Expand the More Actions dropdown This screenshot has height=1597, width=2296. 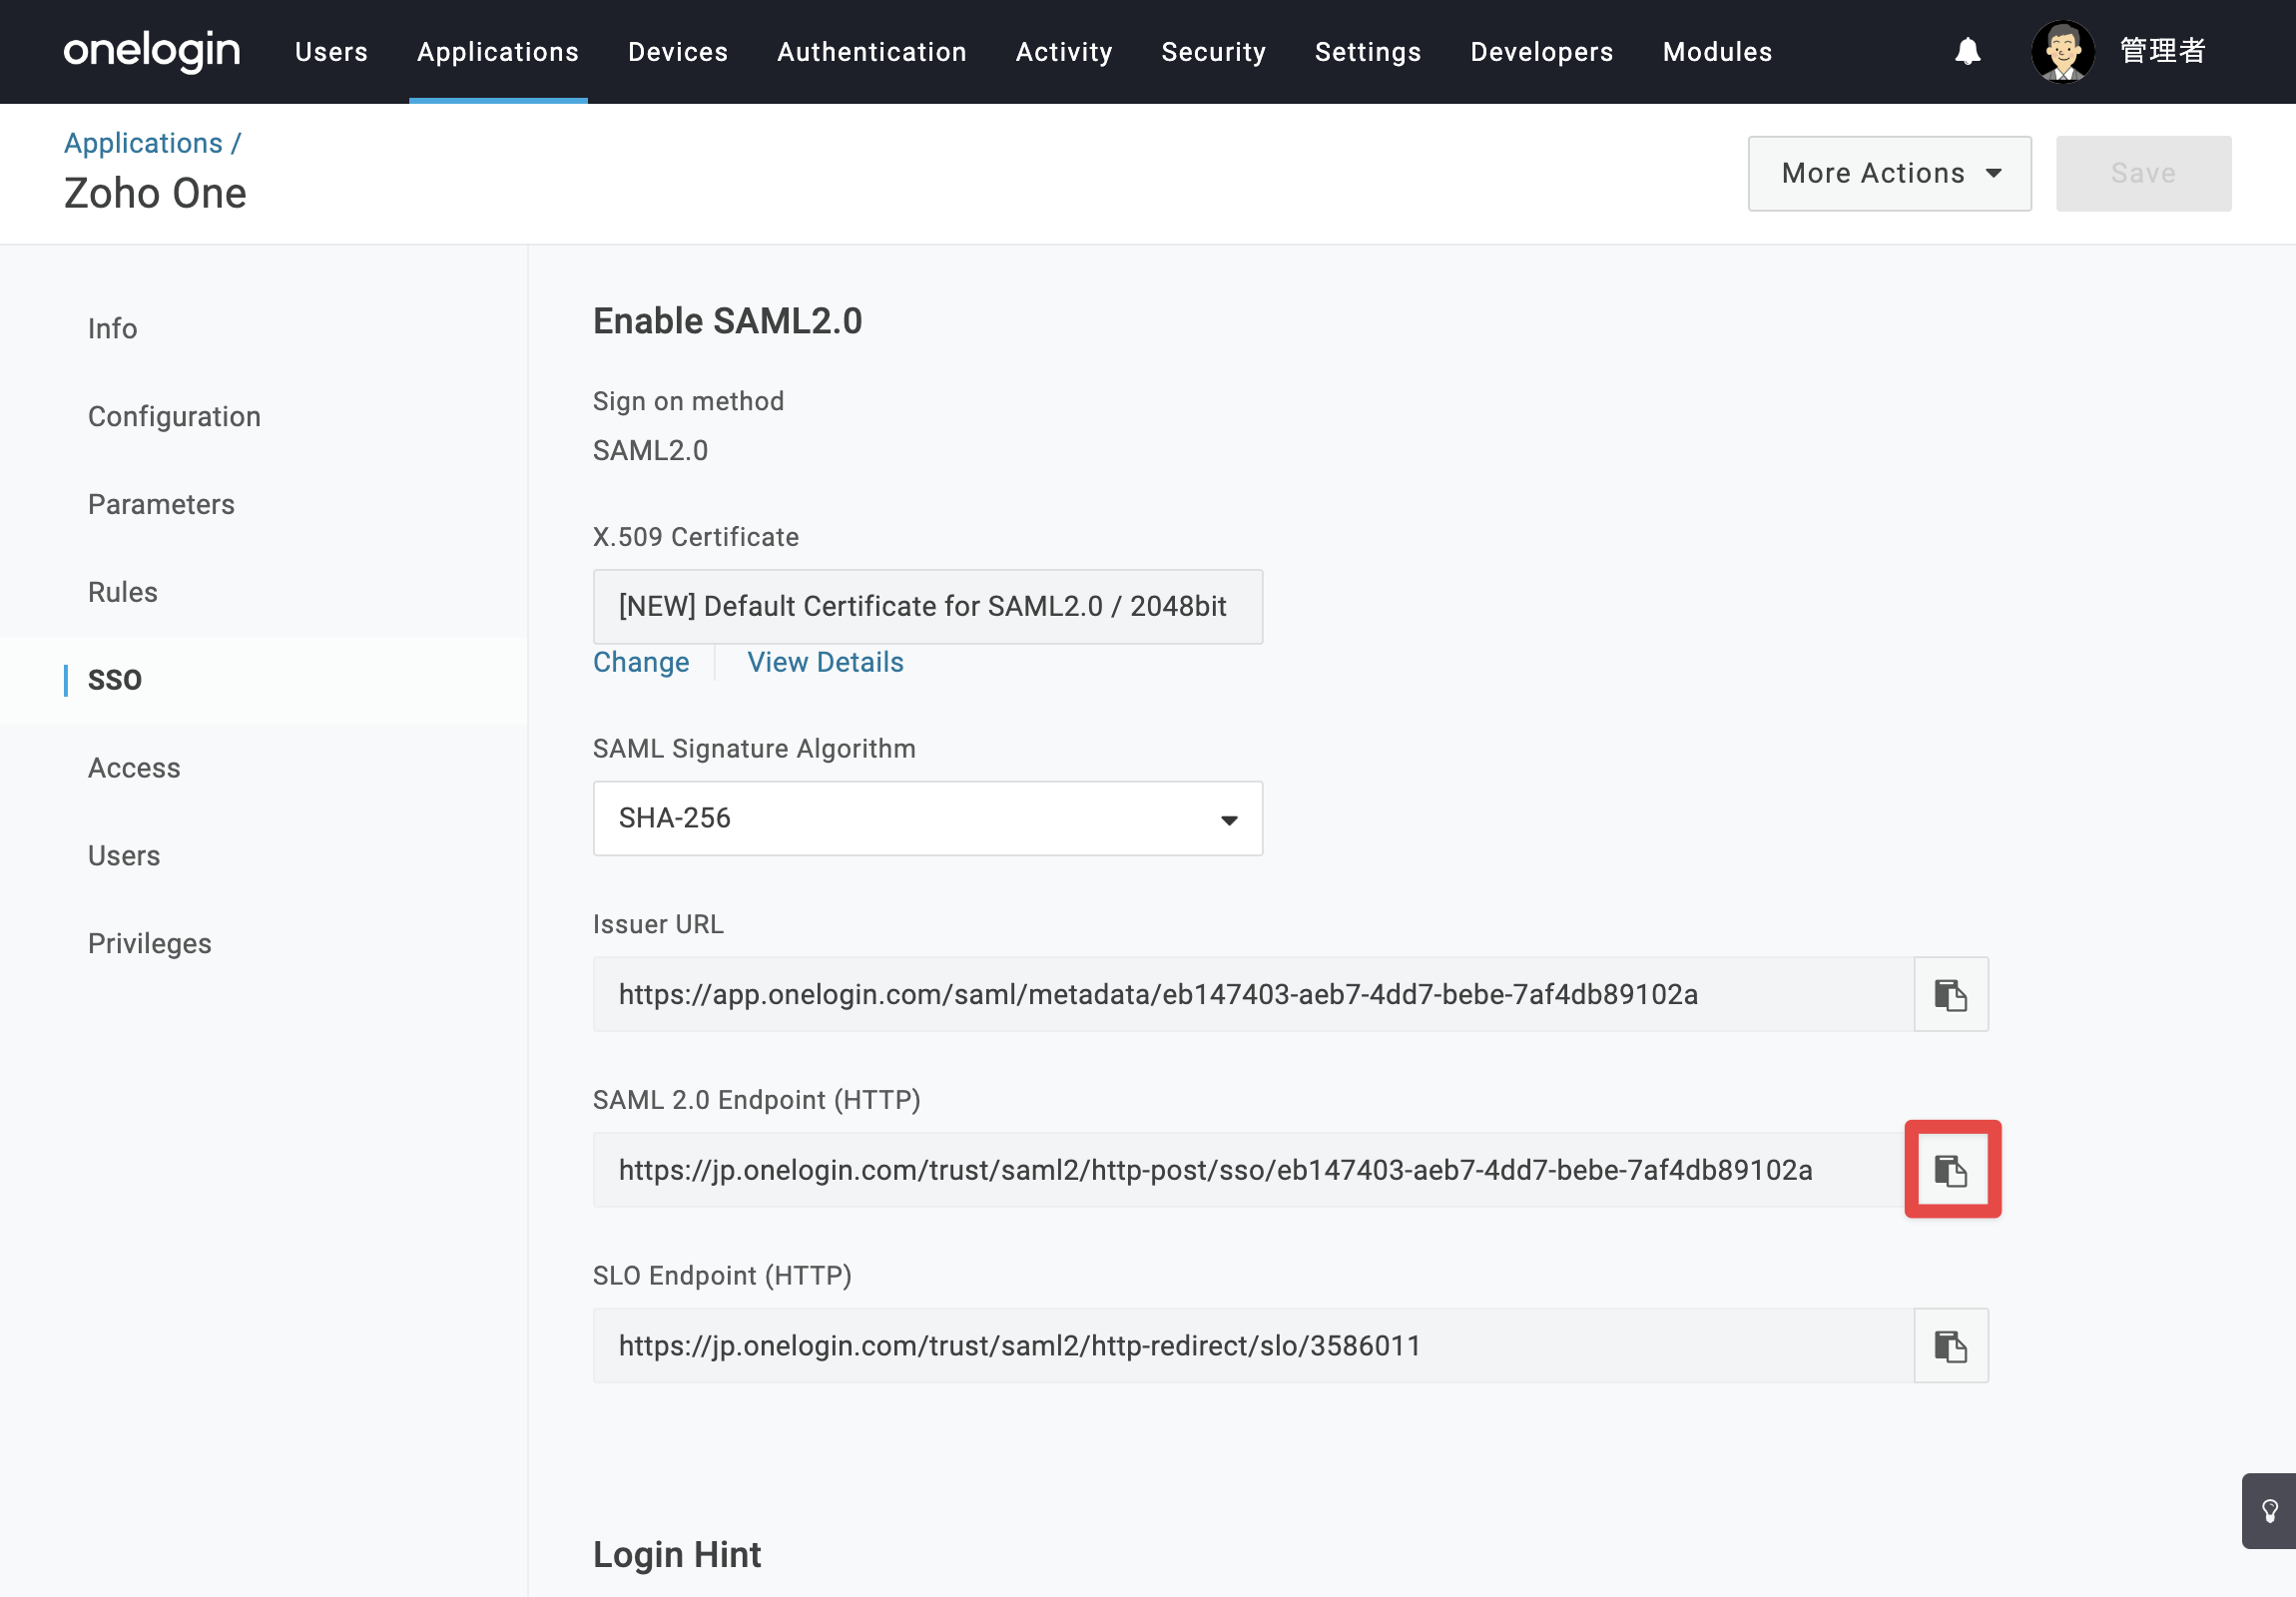(1889, 173)
